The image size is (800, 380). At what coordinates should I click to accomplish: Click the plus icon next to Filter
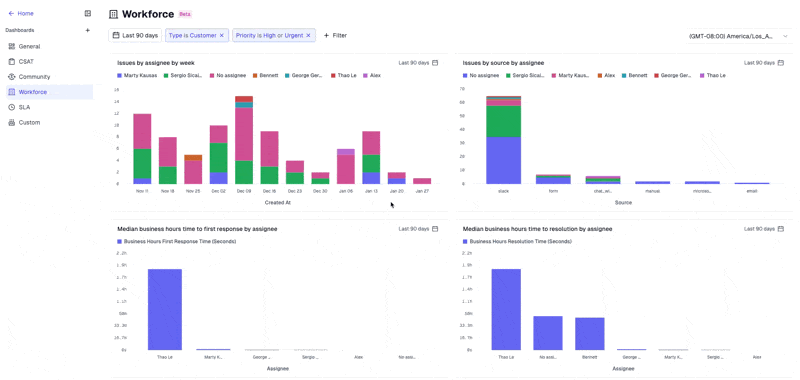327,36
